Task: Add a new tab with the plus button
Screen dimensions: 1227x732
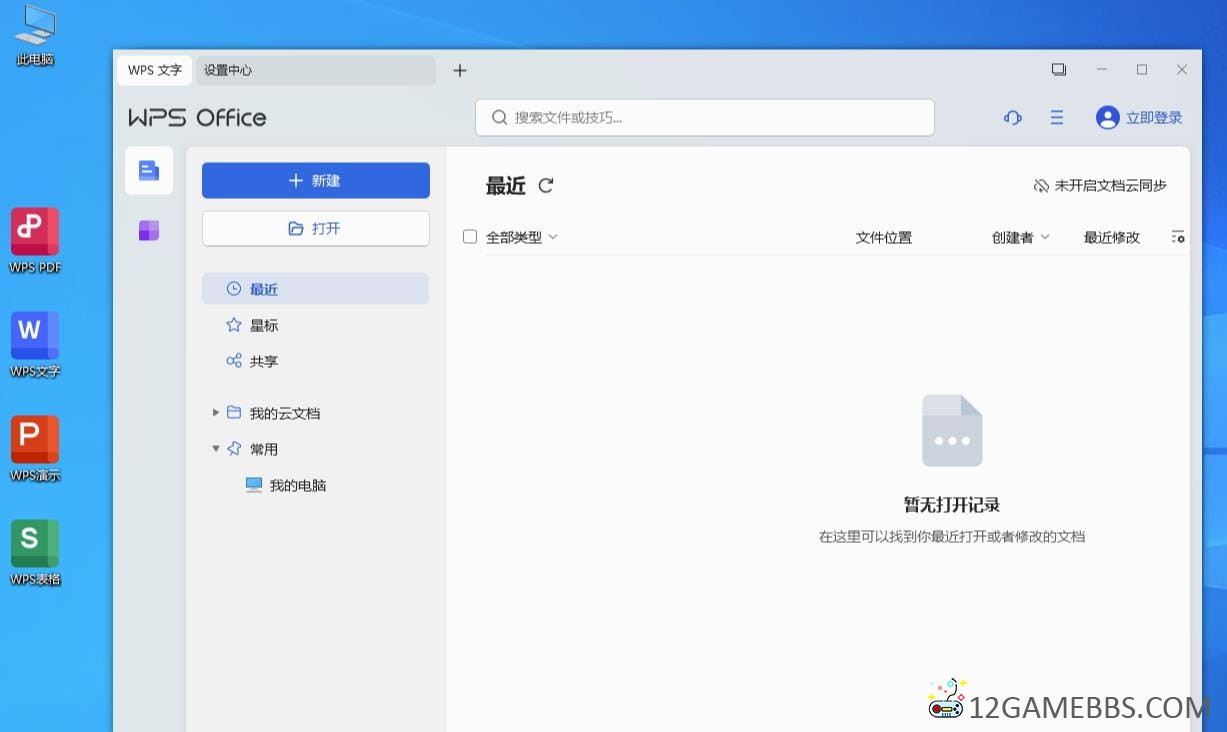Action: (460, 70)
